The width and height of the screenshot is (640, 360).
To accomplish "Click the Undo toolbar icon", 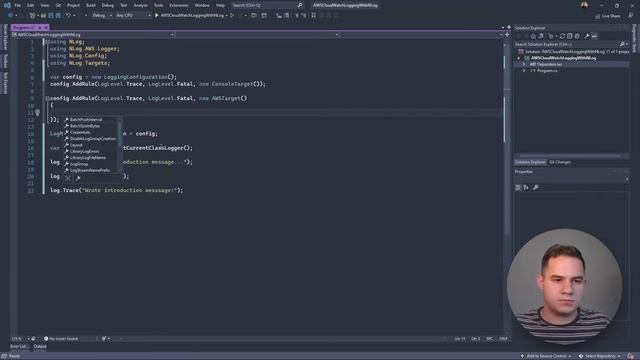I will [x=68, y=15].
